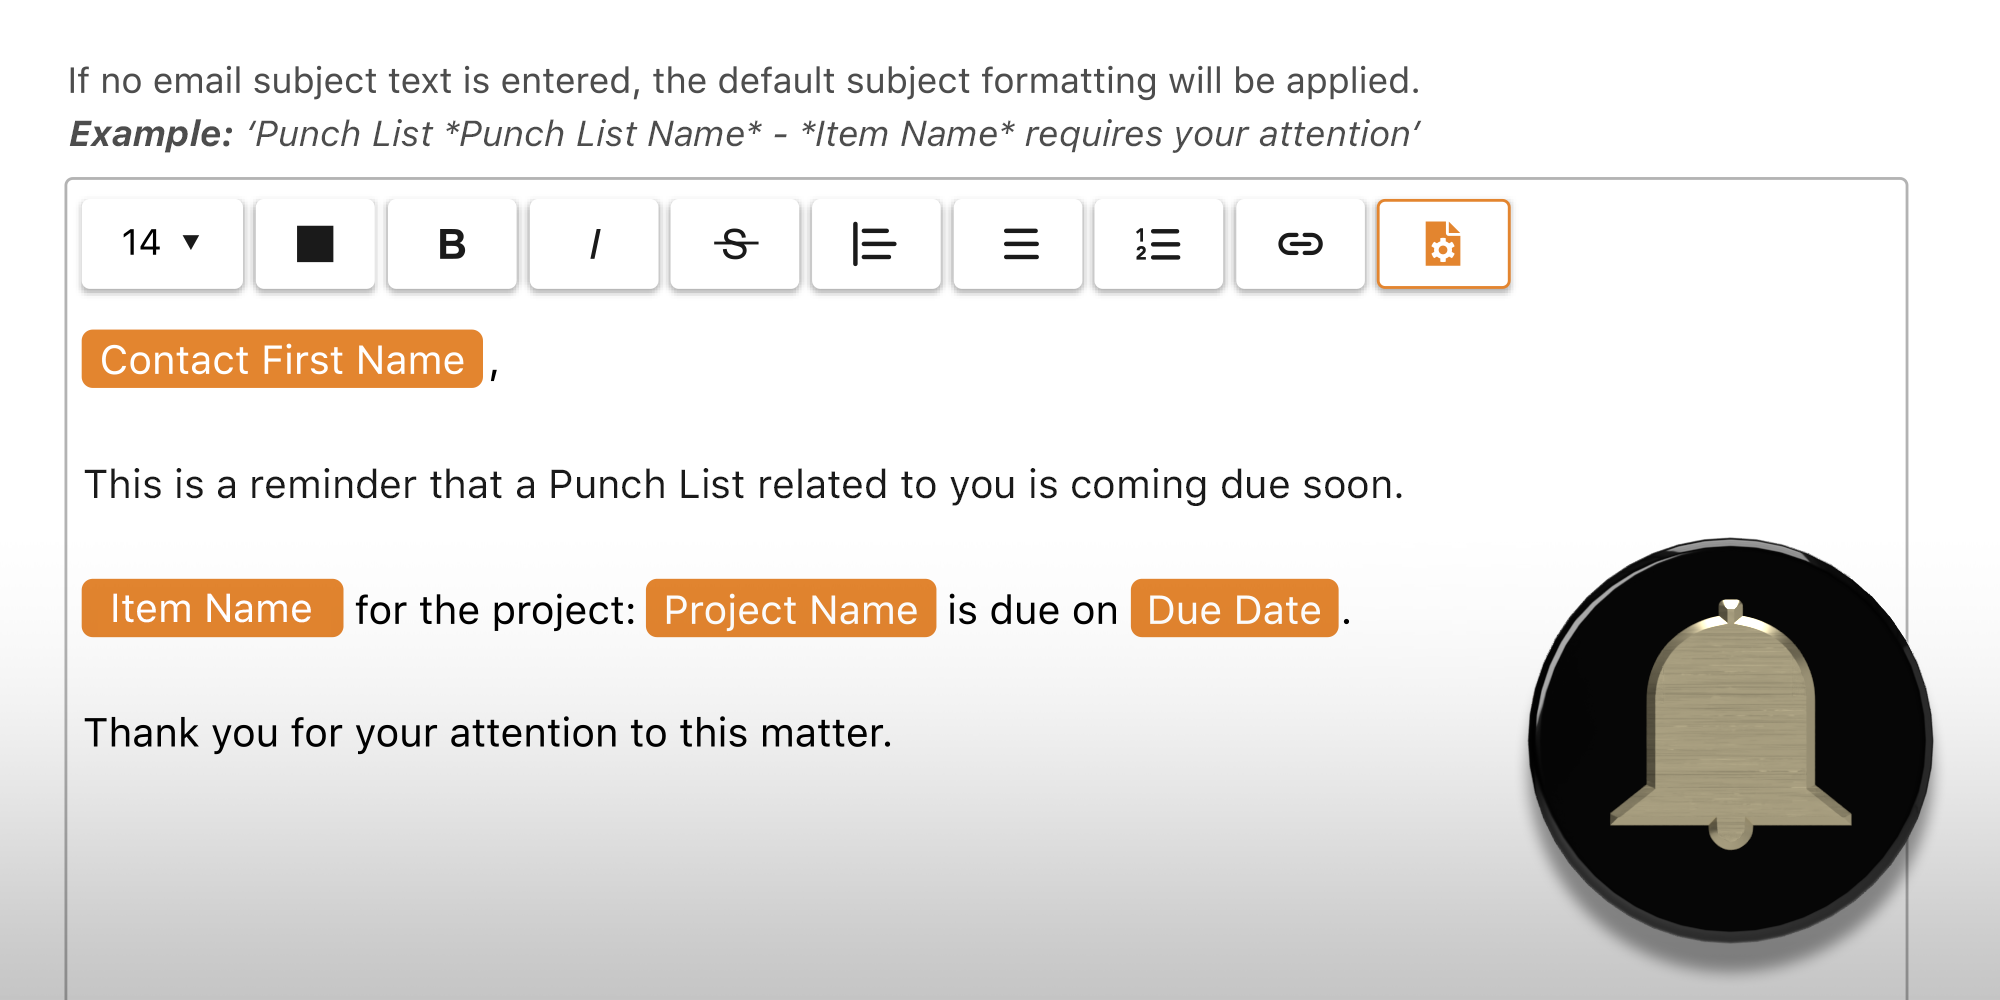
Task: Apply italic formatting
Action: point(593,243)
